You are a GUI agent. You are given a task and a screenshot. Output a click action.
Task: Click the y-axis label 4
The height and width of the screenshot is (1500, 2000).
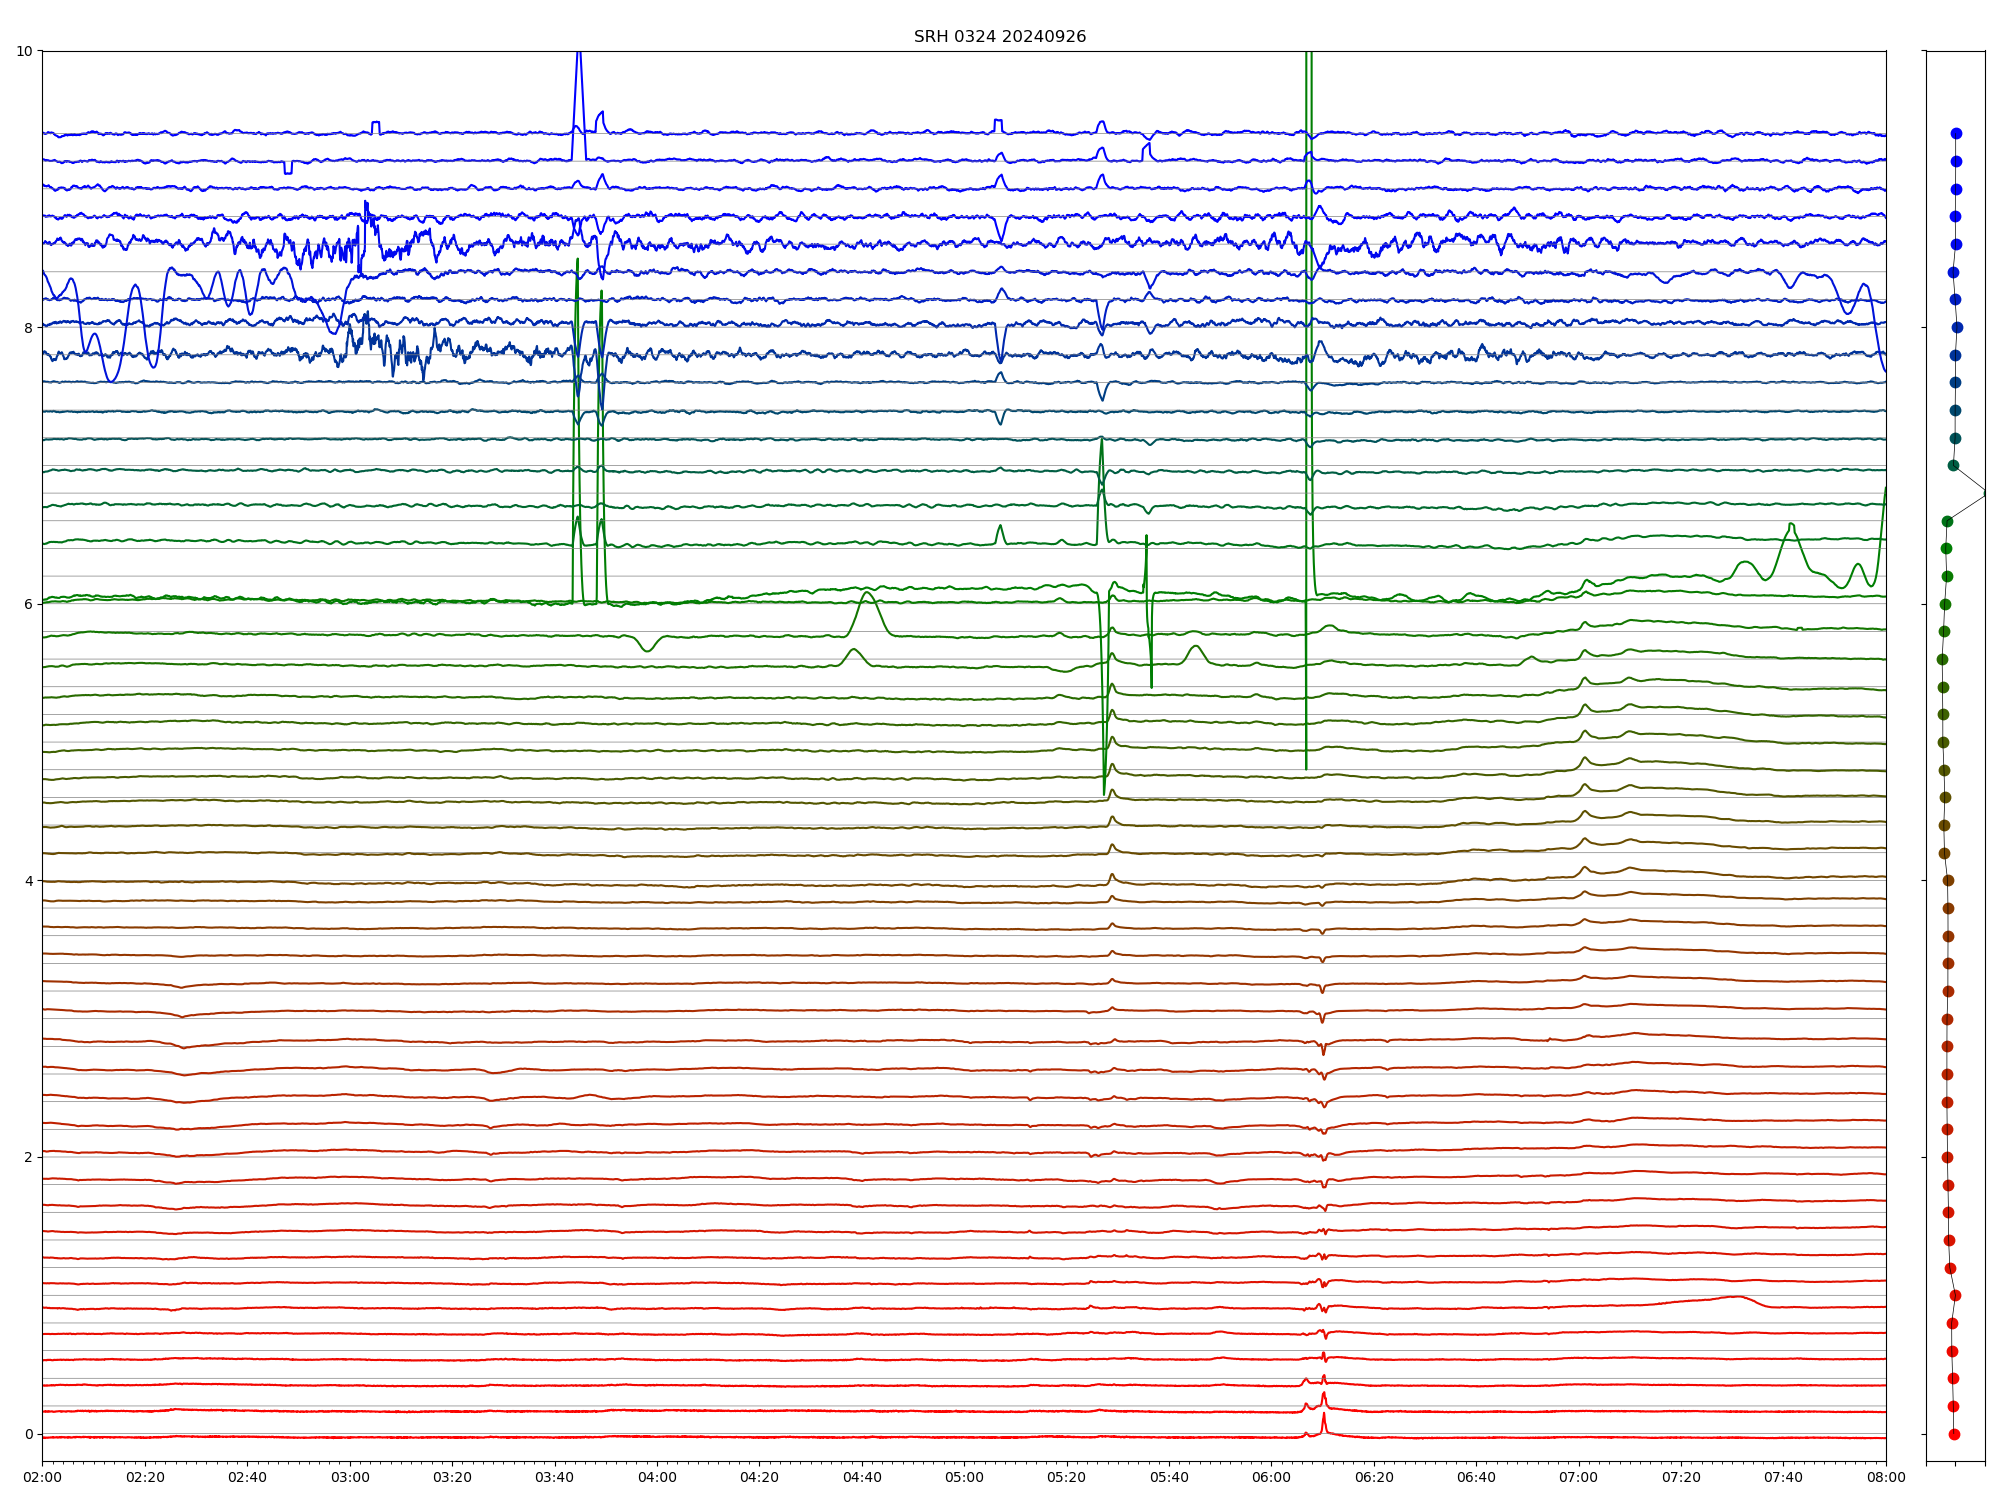(28, 881)
